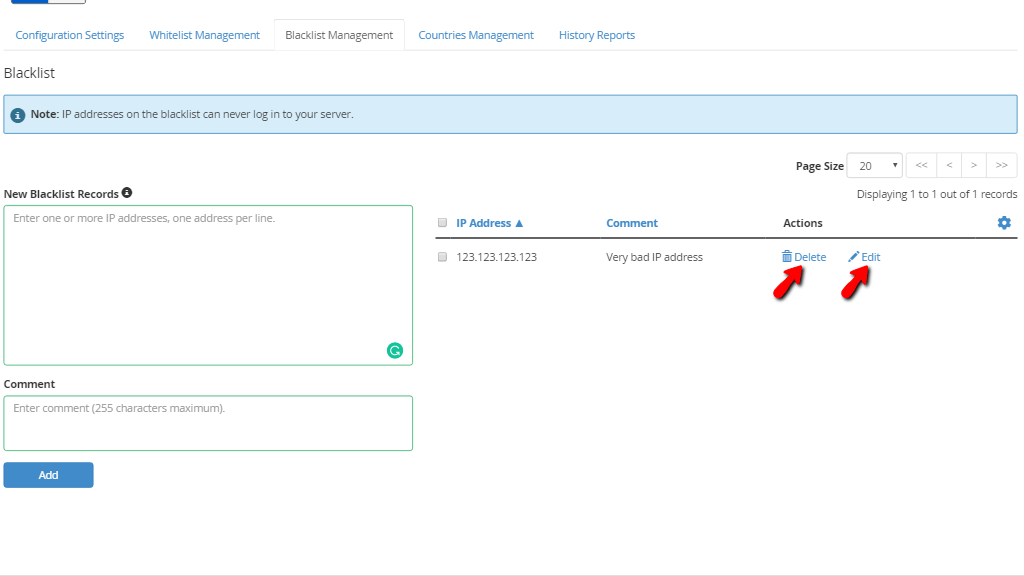The height and width of the screenshot is (576, 1024).
Task: Click the info icon beside New Blacklist Records
Action: point(127,193)
